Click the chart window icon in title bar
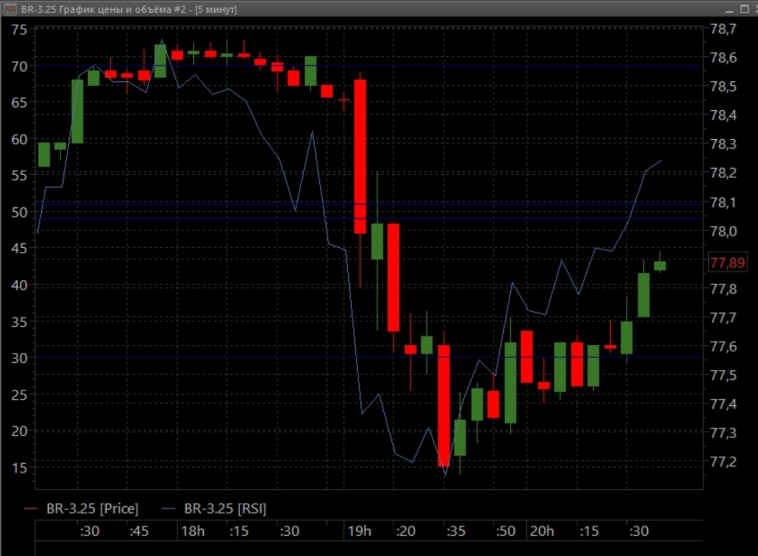 pyautogui.click(x=9, y=7)
